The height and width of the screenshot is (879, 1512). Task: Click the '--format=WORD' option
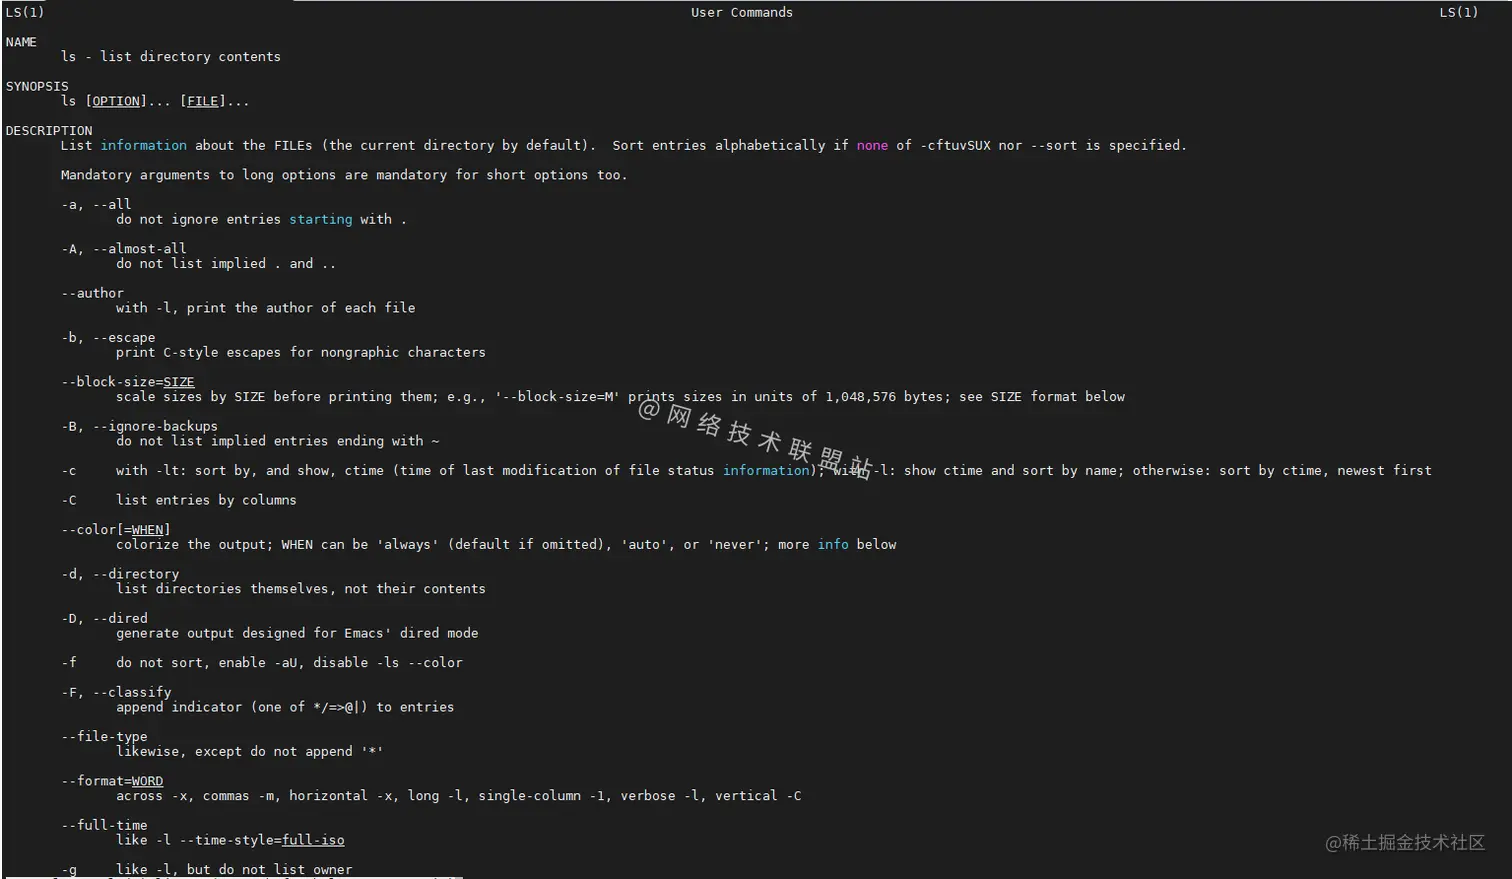[112, 781]
